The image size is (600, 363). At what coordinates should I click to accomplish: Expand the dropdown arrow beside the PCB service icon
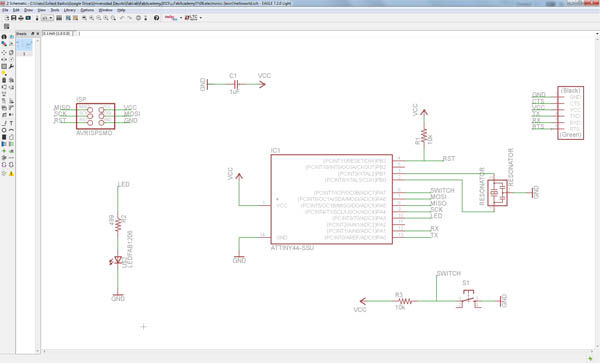tap(181, 18)
